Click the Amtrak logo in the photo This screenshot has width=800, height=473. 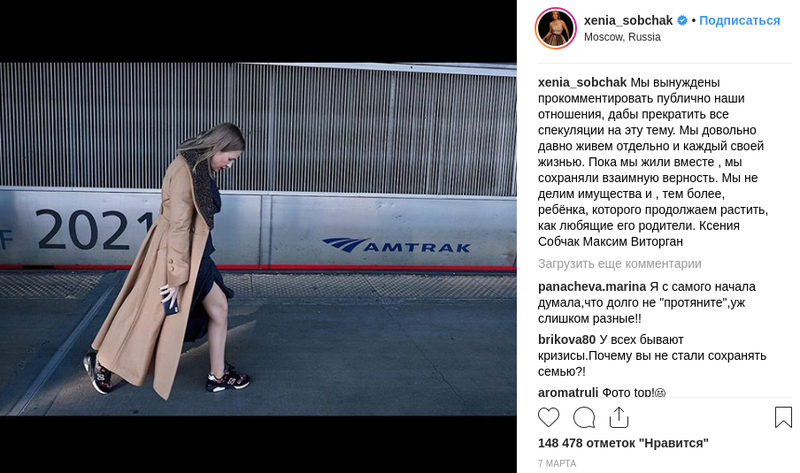(396, 245)
